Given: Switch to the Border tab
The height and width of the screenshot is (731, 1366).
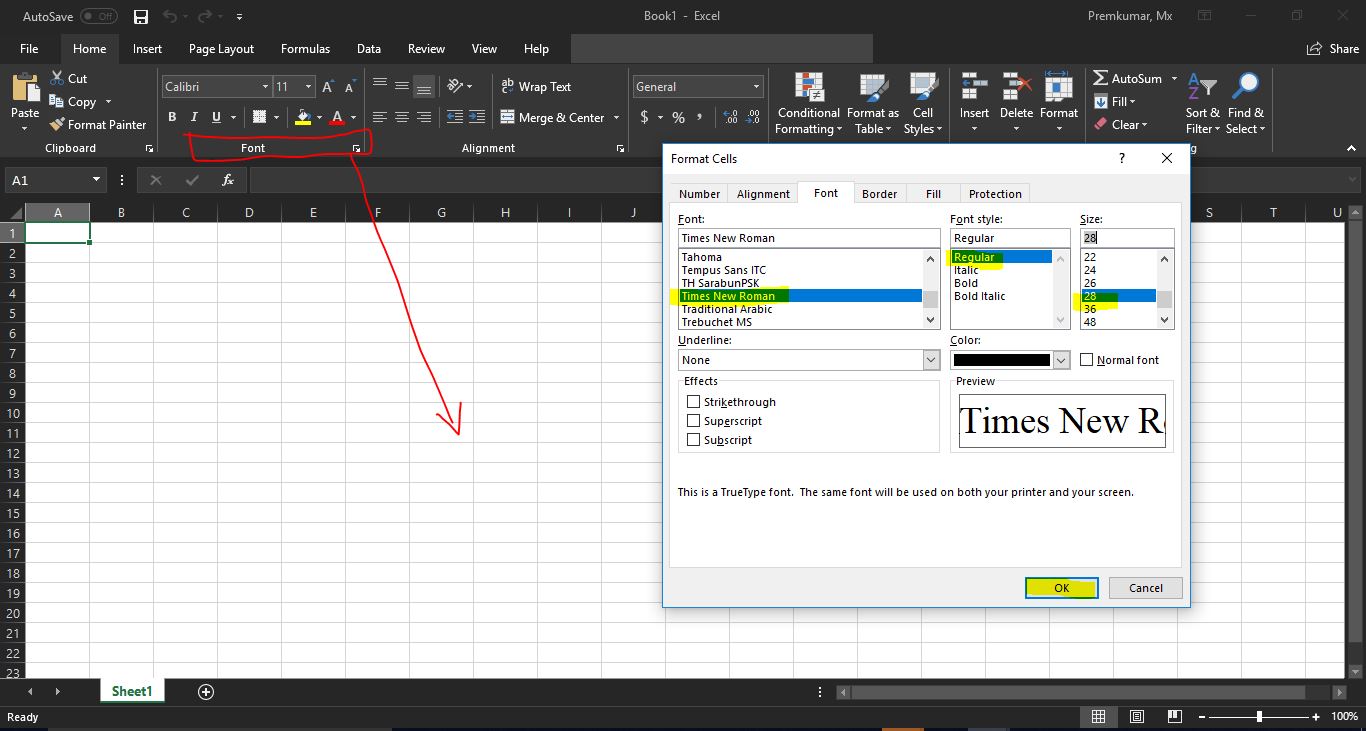Looking at the screenshot, I should (x=878, y=193).
